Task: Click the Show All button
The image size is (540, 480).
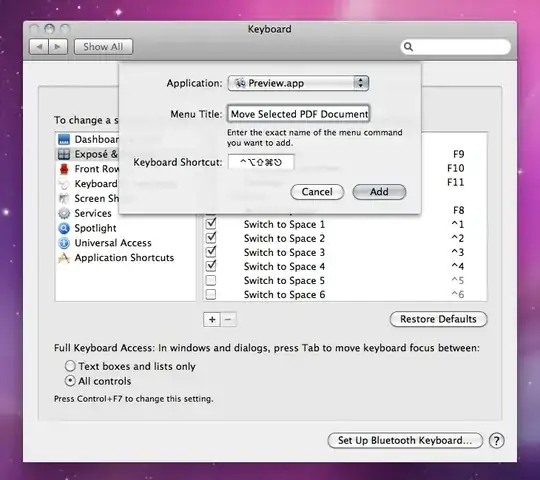Action: 103,46
